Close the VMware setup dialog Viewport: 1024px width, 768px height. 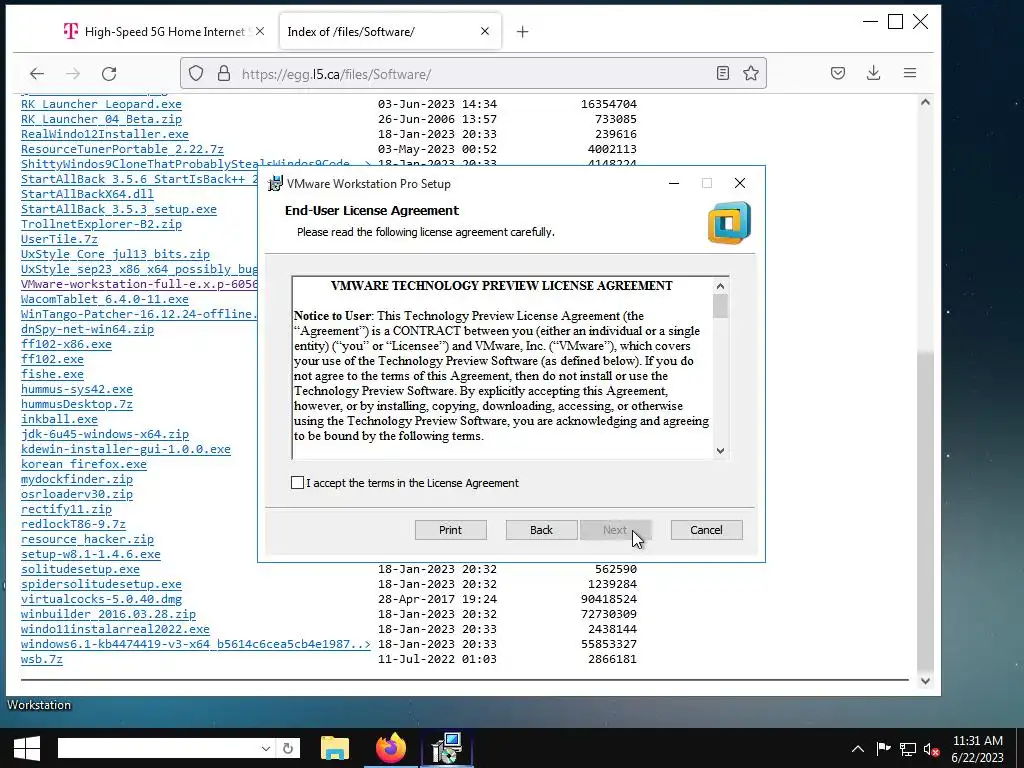(739, 184)
